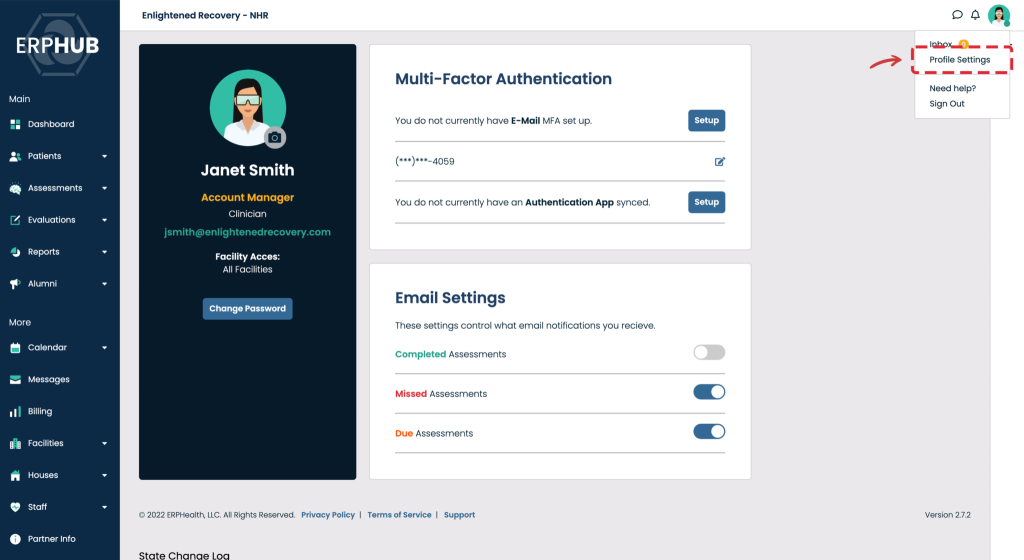Open notifications bell icon
This screenshot has width=1024, height=560.
[975, 15]
